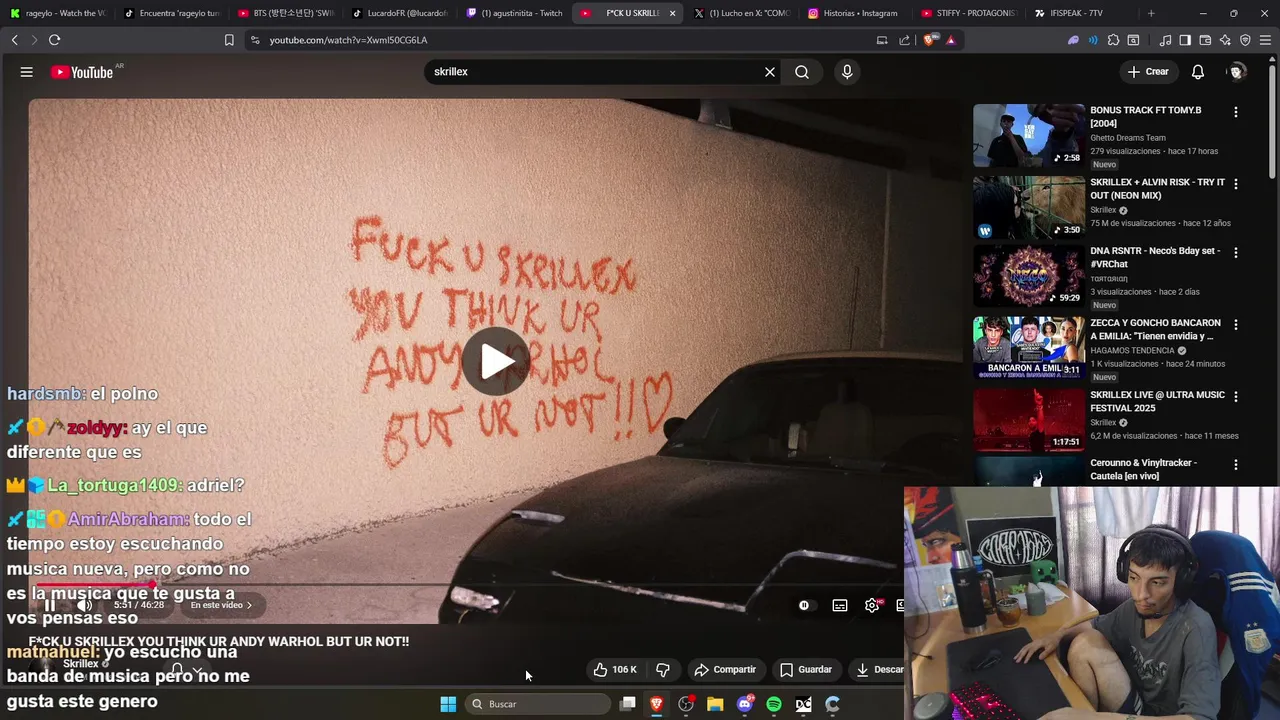Viewport: 1280px width, 720px height.
Task: Clear the skrillex search text with X
Action: (x=770, y=72)
